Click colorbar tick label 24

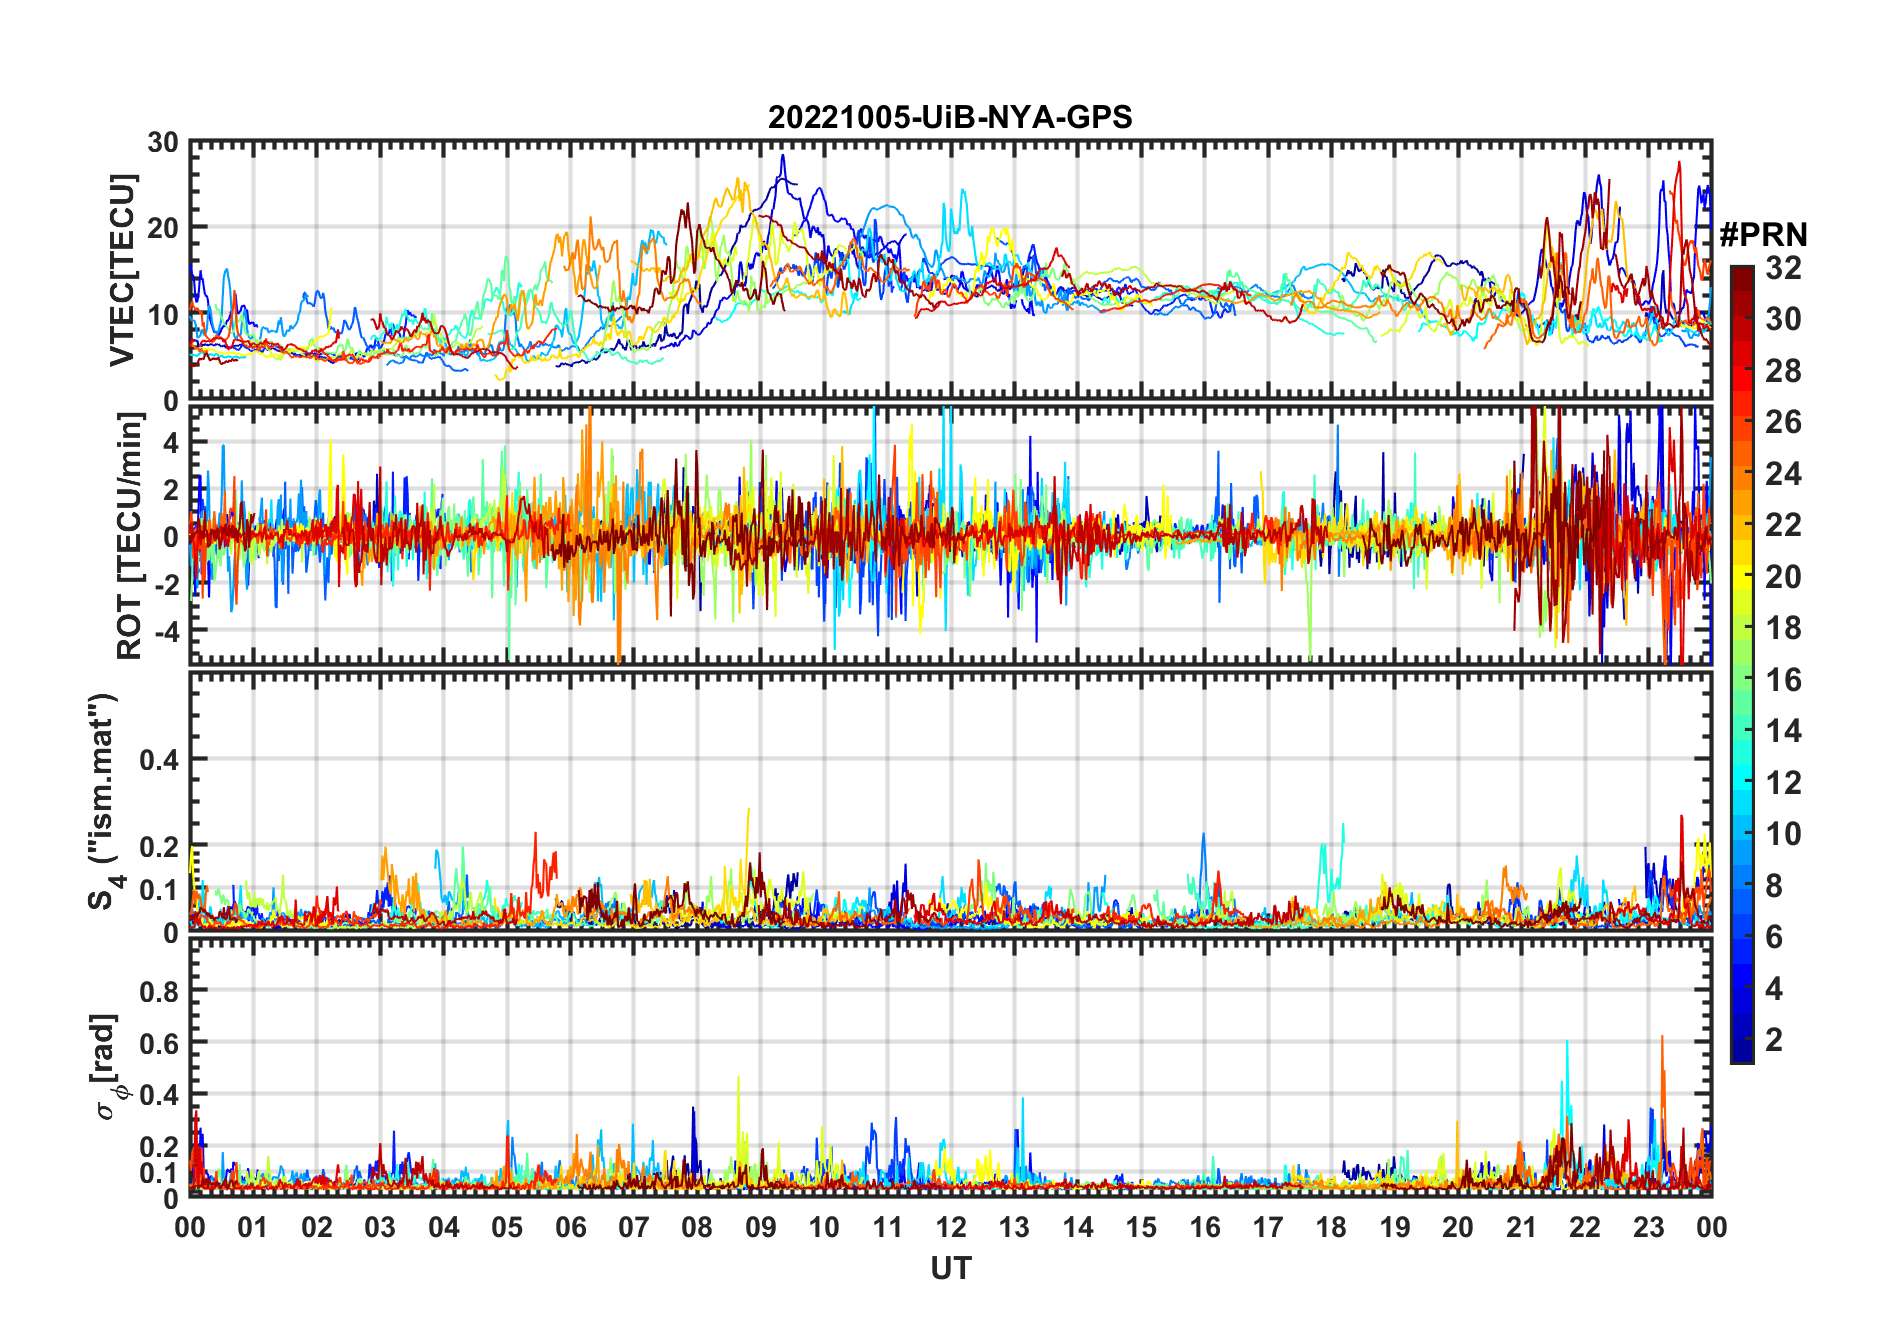point(1783,473)
